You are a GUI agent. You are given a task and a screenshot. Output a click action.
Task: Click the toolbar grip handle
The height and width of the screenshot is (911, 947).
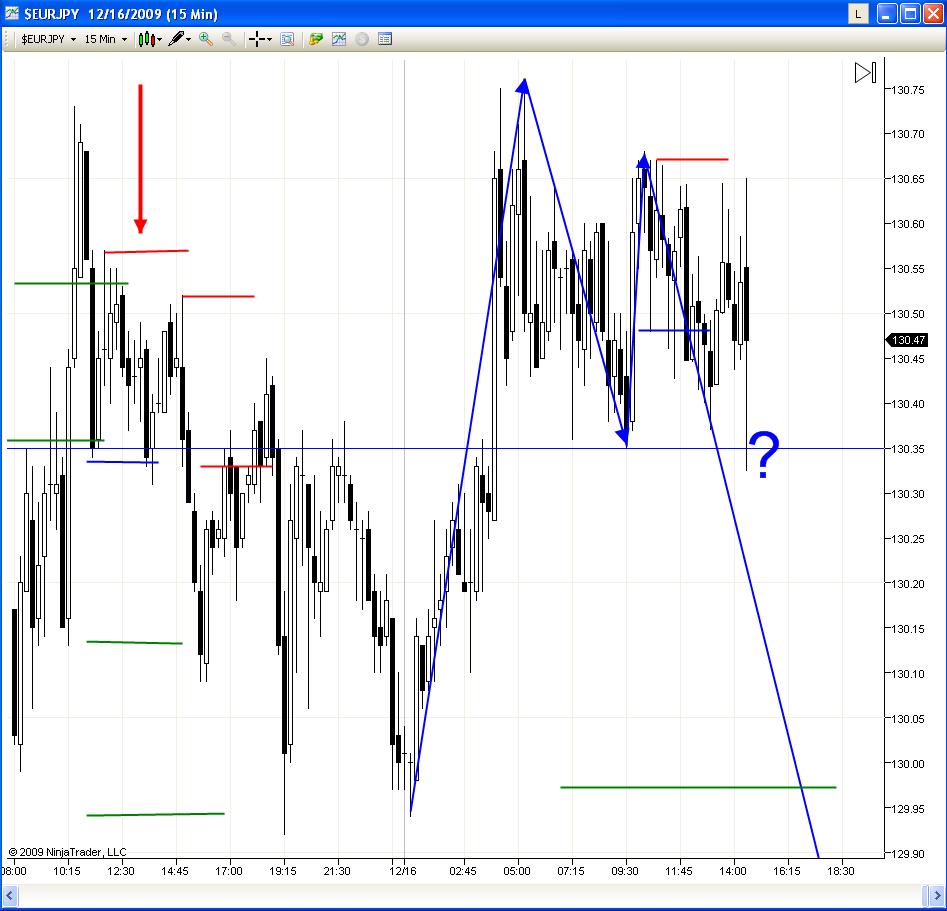[7, 40]
